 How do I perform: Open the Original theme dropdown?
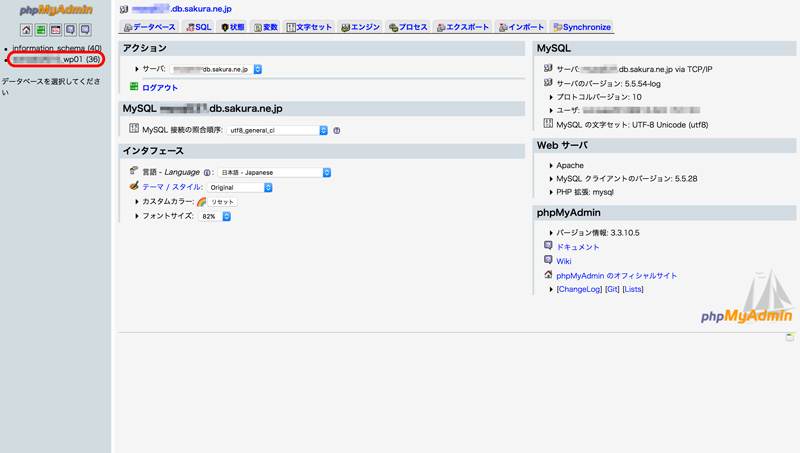(240, 188)
